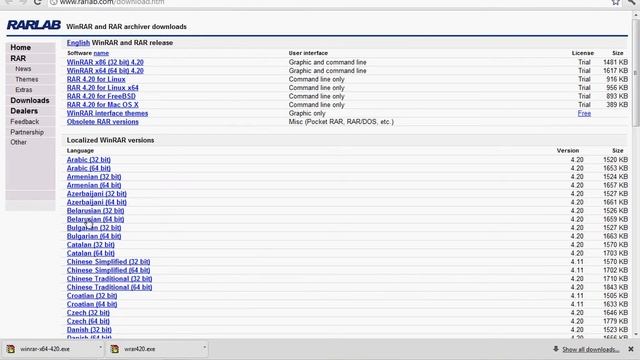The height and width of the screenshot is (360, 640).
Task: Click winrar-x64-420.exe download file icon
Action: (x=11, y=349)
